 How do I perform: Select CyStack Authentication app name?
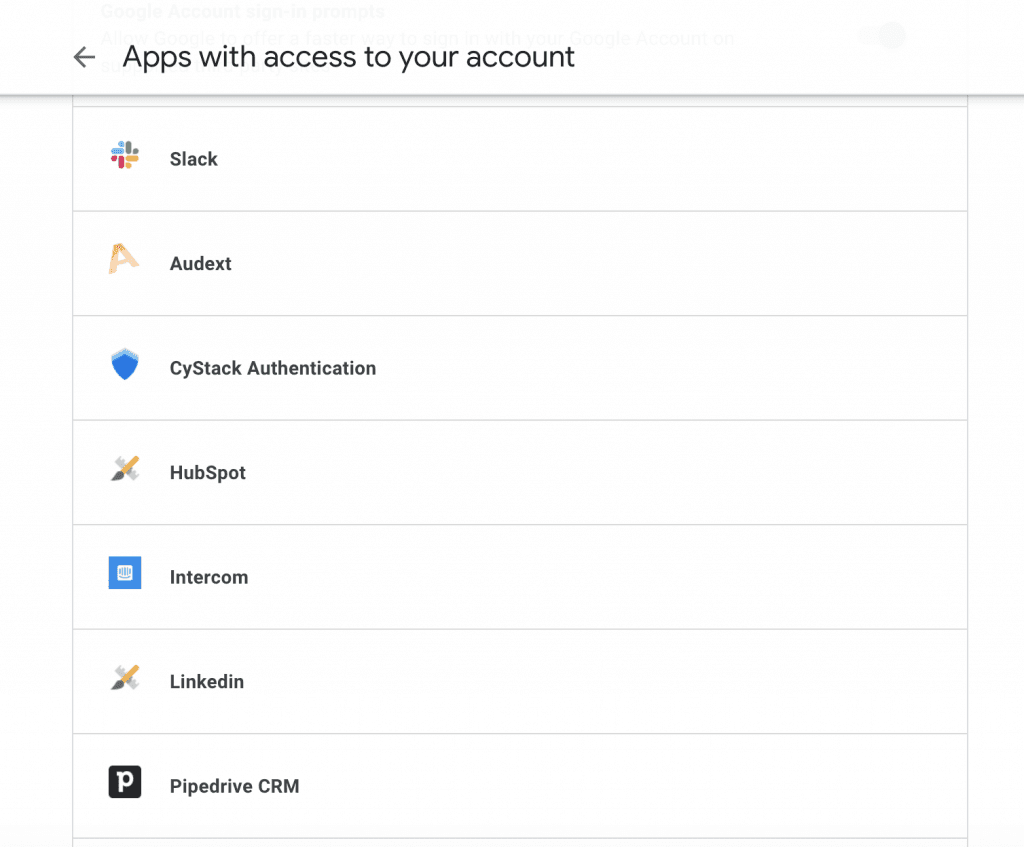click(x=273, y=368)
